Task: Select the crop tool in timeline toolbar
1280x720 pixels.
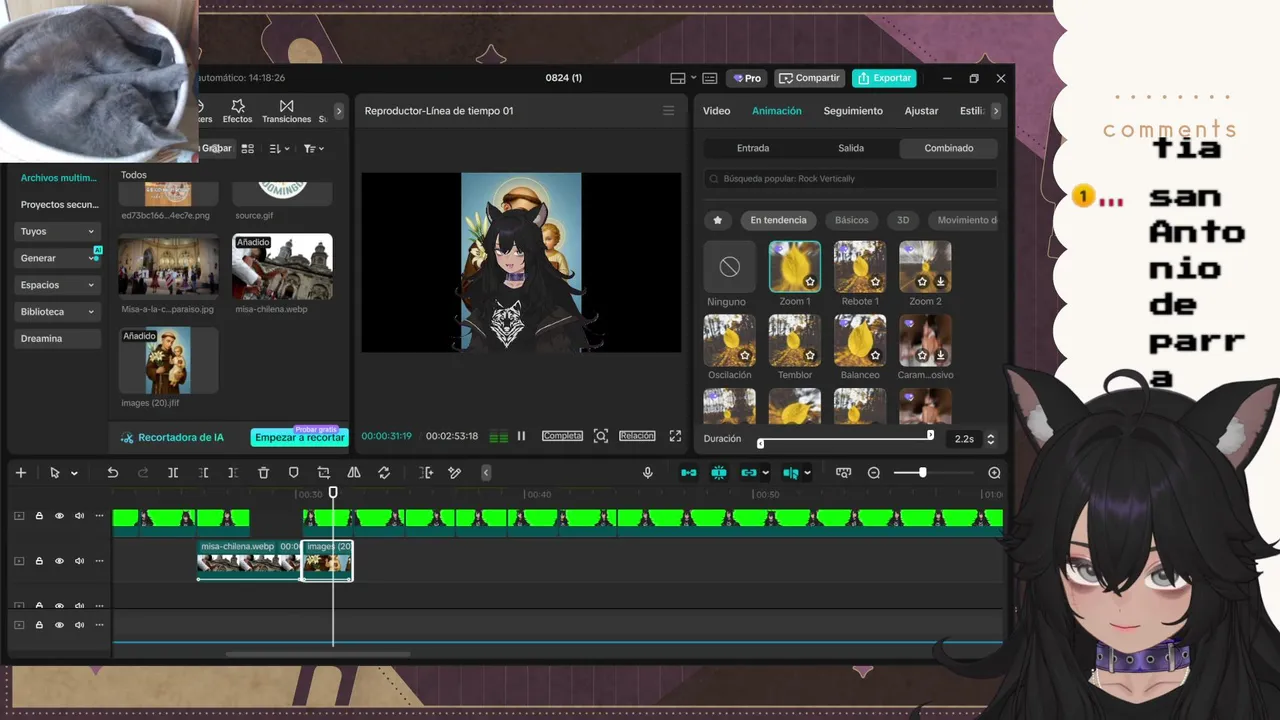Action: 324,473
